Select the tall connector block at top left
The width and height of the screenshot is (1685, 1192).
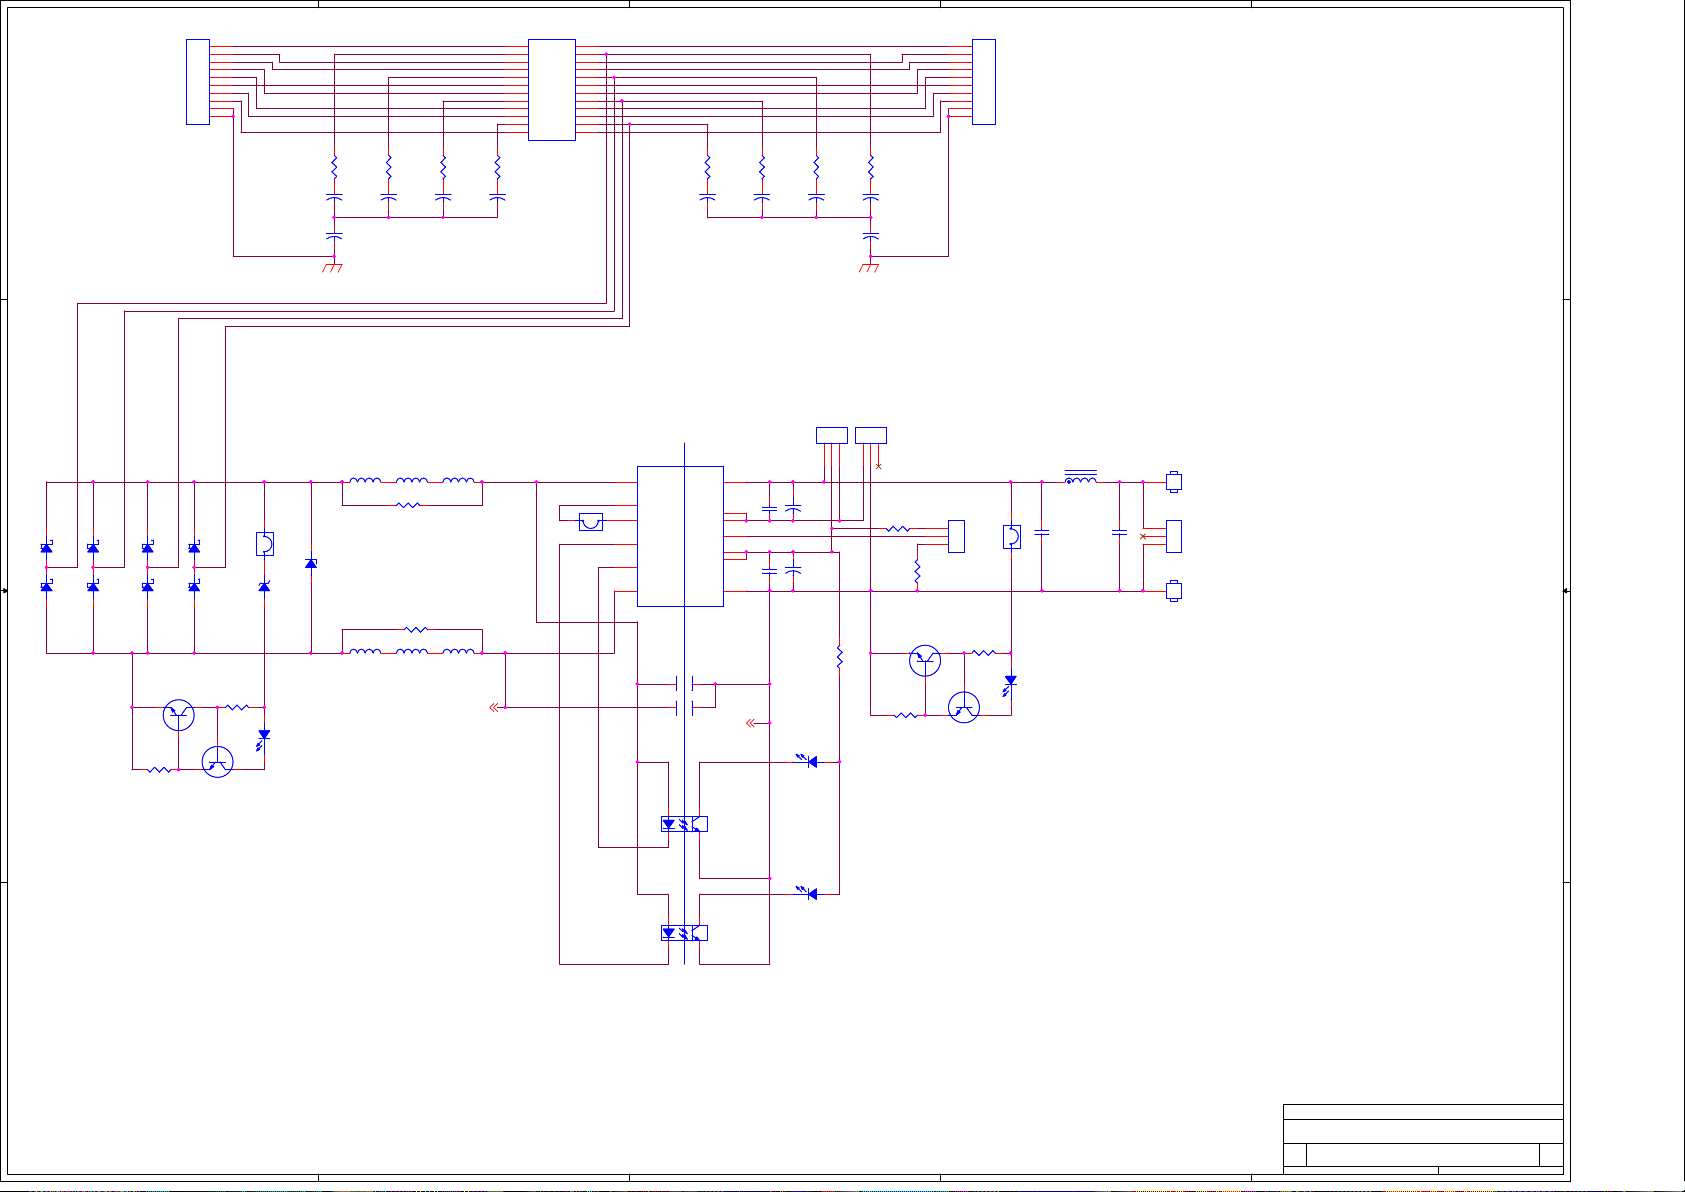(198, 82)
